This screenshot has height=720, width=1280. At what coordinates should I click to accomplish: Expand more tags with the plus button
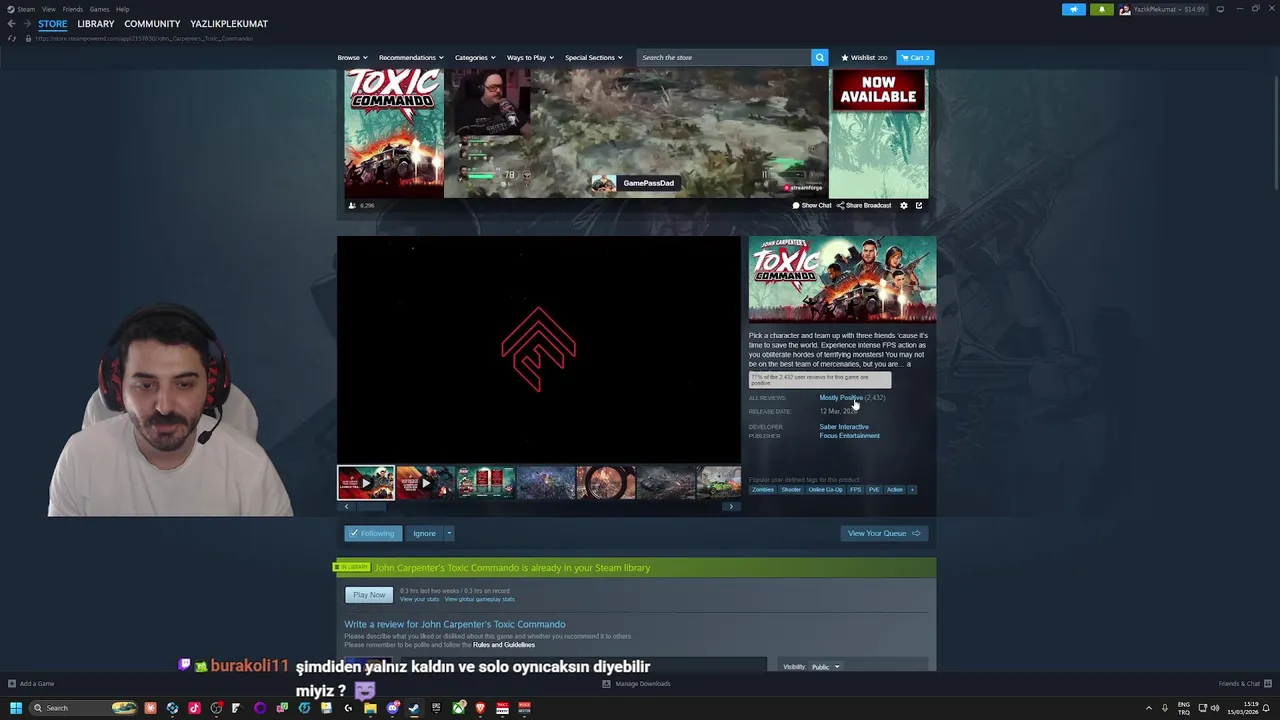911,489
